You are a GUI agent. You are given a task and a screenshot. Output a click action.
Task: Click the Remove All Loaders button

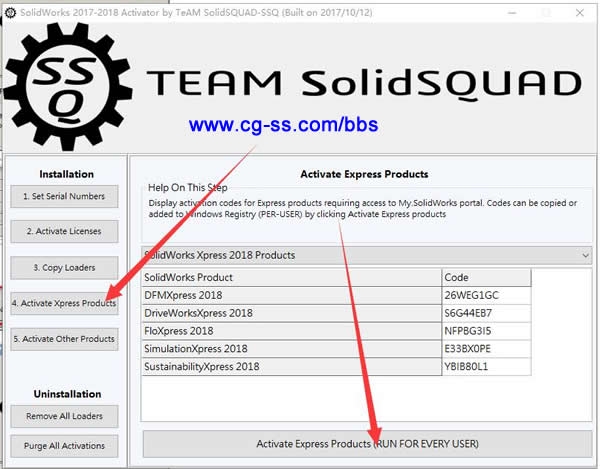64,415
